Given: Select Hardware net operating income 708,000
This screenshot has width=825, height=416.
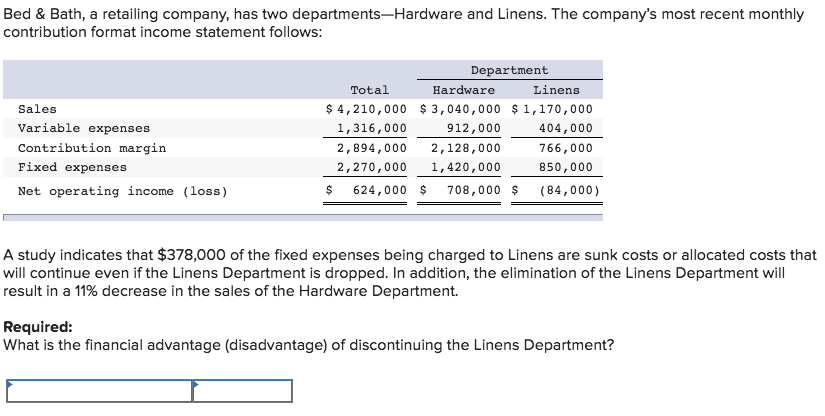Looking at the screenshot, I should (x=474, y=190).
